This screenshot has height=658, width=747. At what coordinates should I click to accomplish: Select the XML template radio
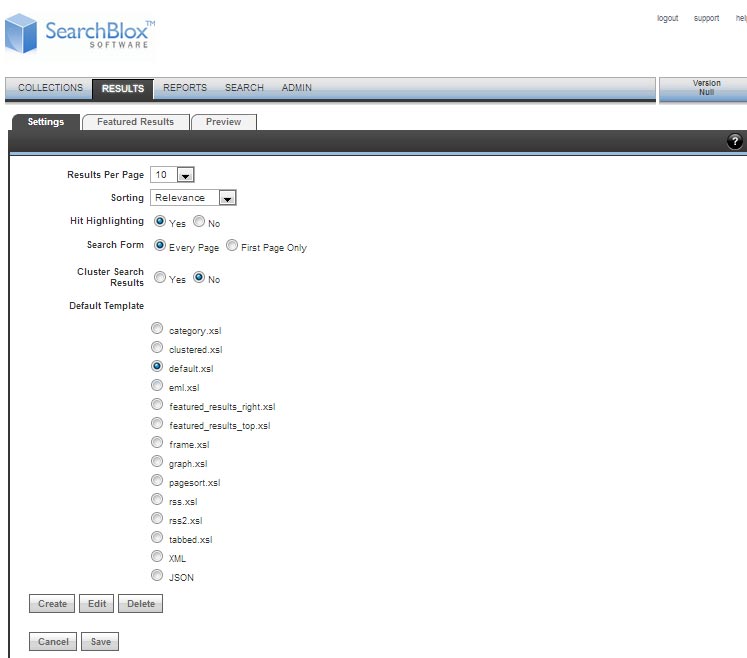[x=157, y=556]
